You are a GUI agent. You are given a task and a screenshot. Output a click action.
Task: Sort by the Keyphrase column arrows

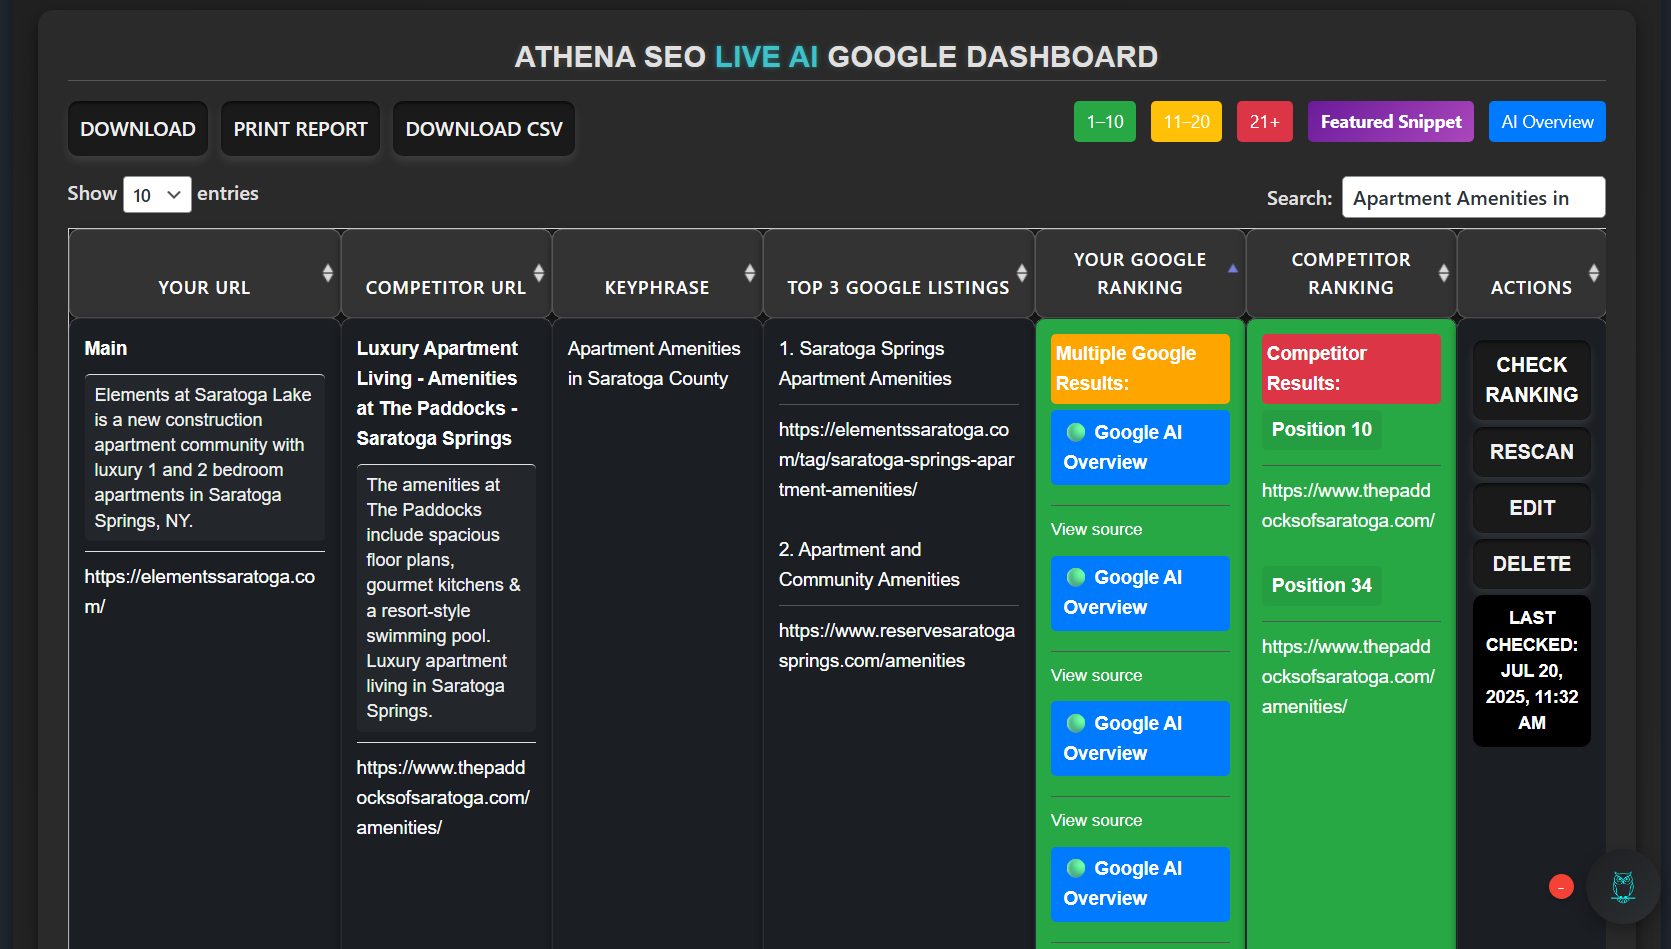[750, 273]
